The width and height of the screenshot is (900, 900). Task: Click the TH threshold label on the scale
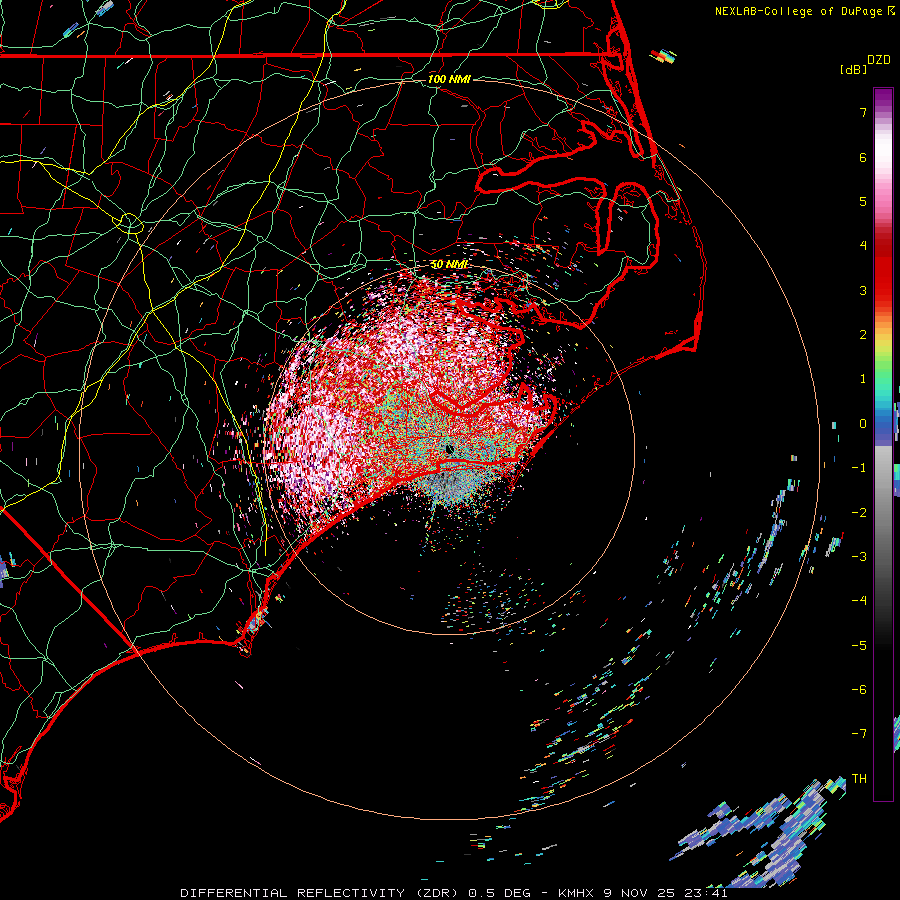pyautogui.click(x=859, y=779)
